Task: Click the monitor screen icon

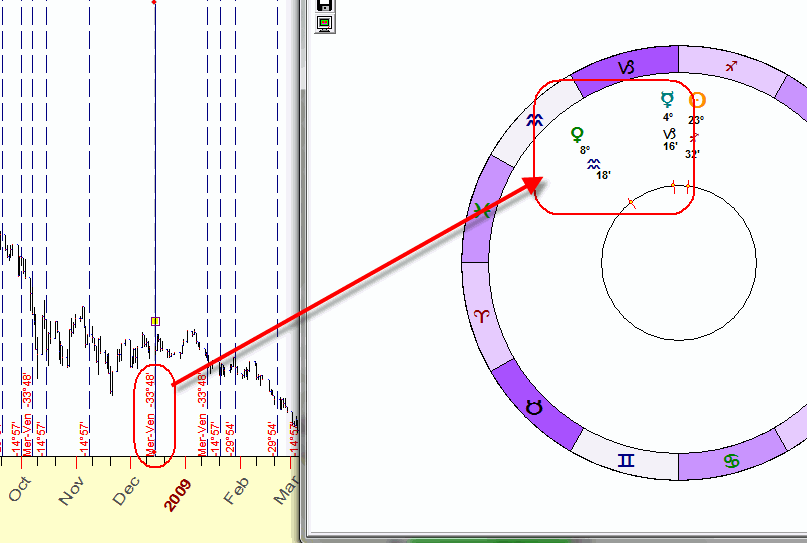Action: [323, 23]
